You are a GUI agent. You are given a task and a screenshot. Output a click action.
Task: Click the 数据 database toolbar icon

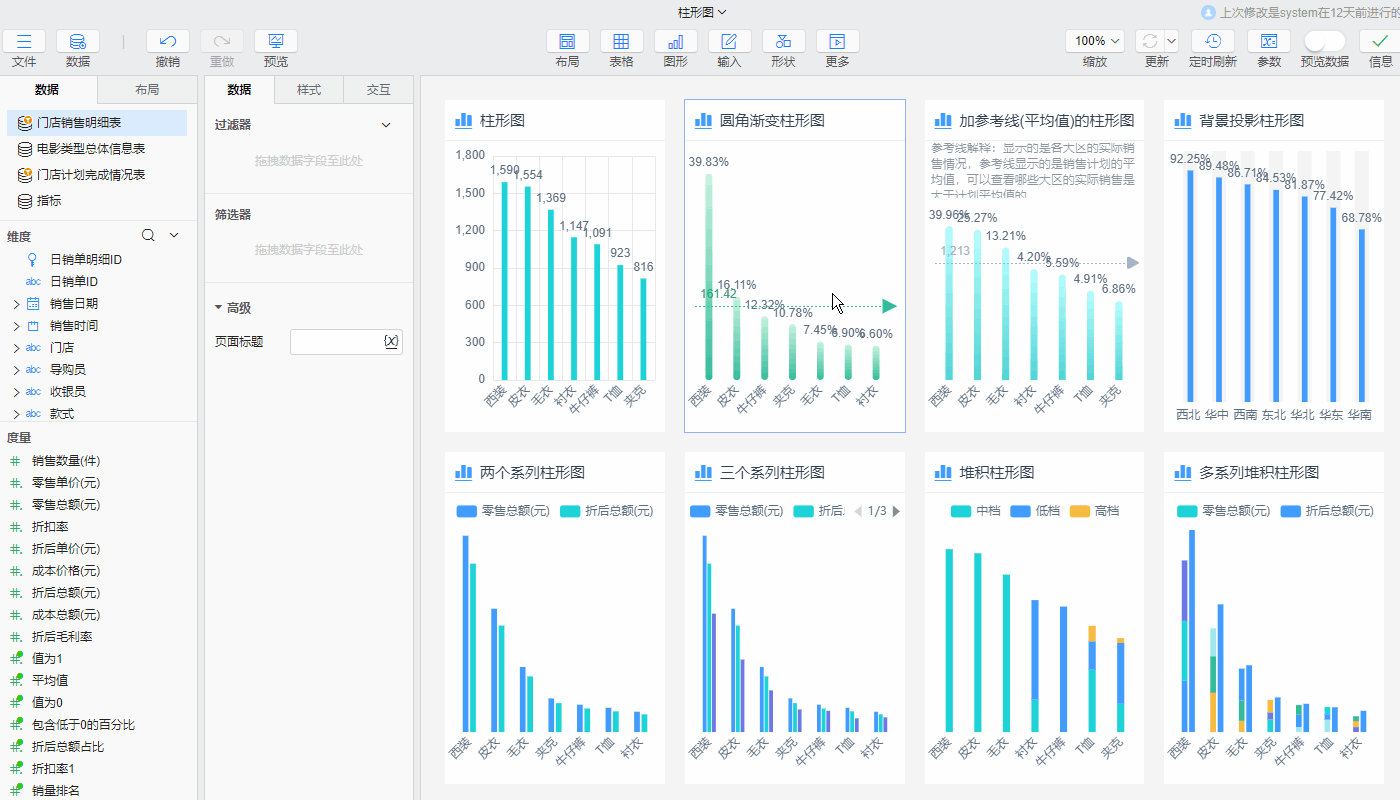tap(78, 42)
